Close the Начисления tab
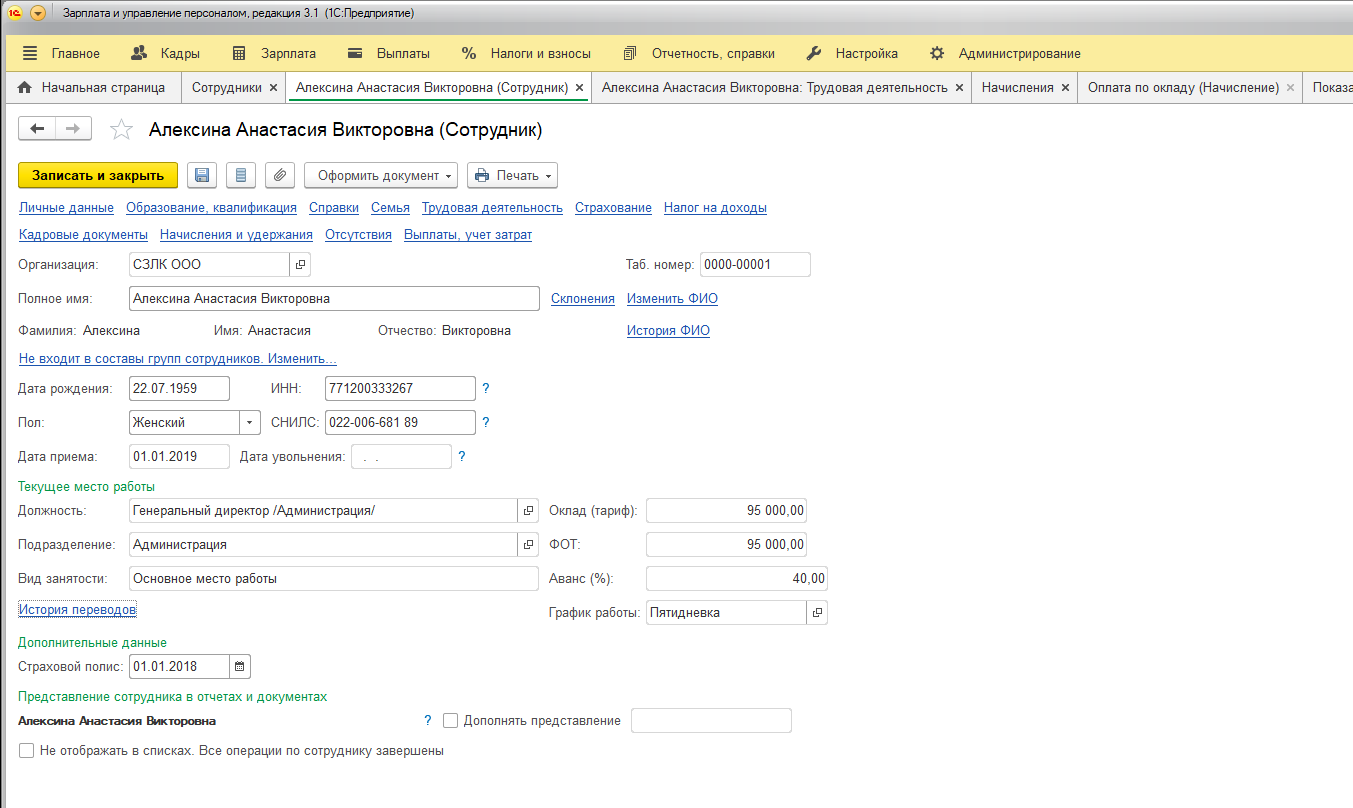 [x=1065, y=88]
